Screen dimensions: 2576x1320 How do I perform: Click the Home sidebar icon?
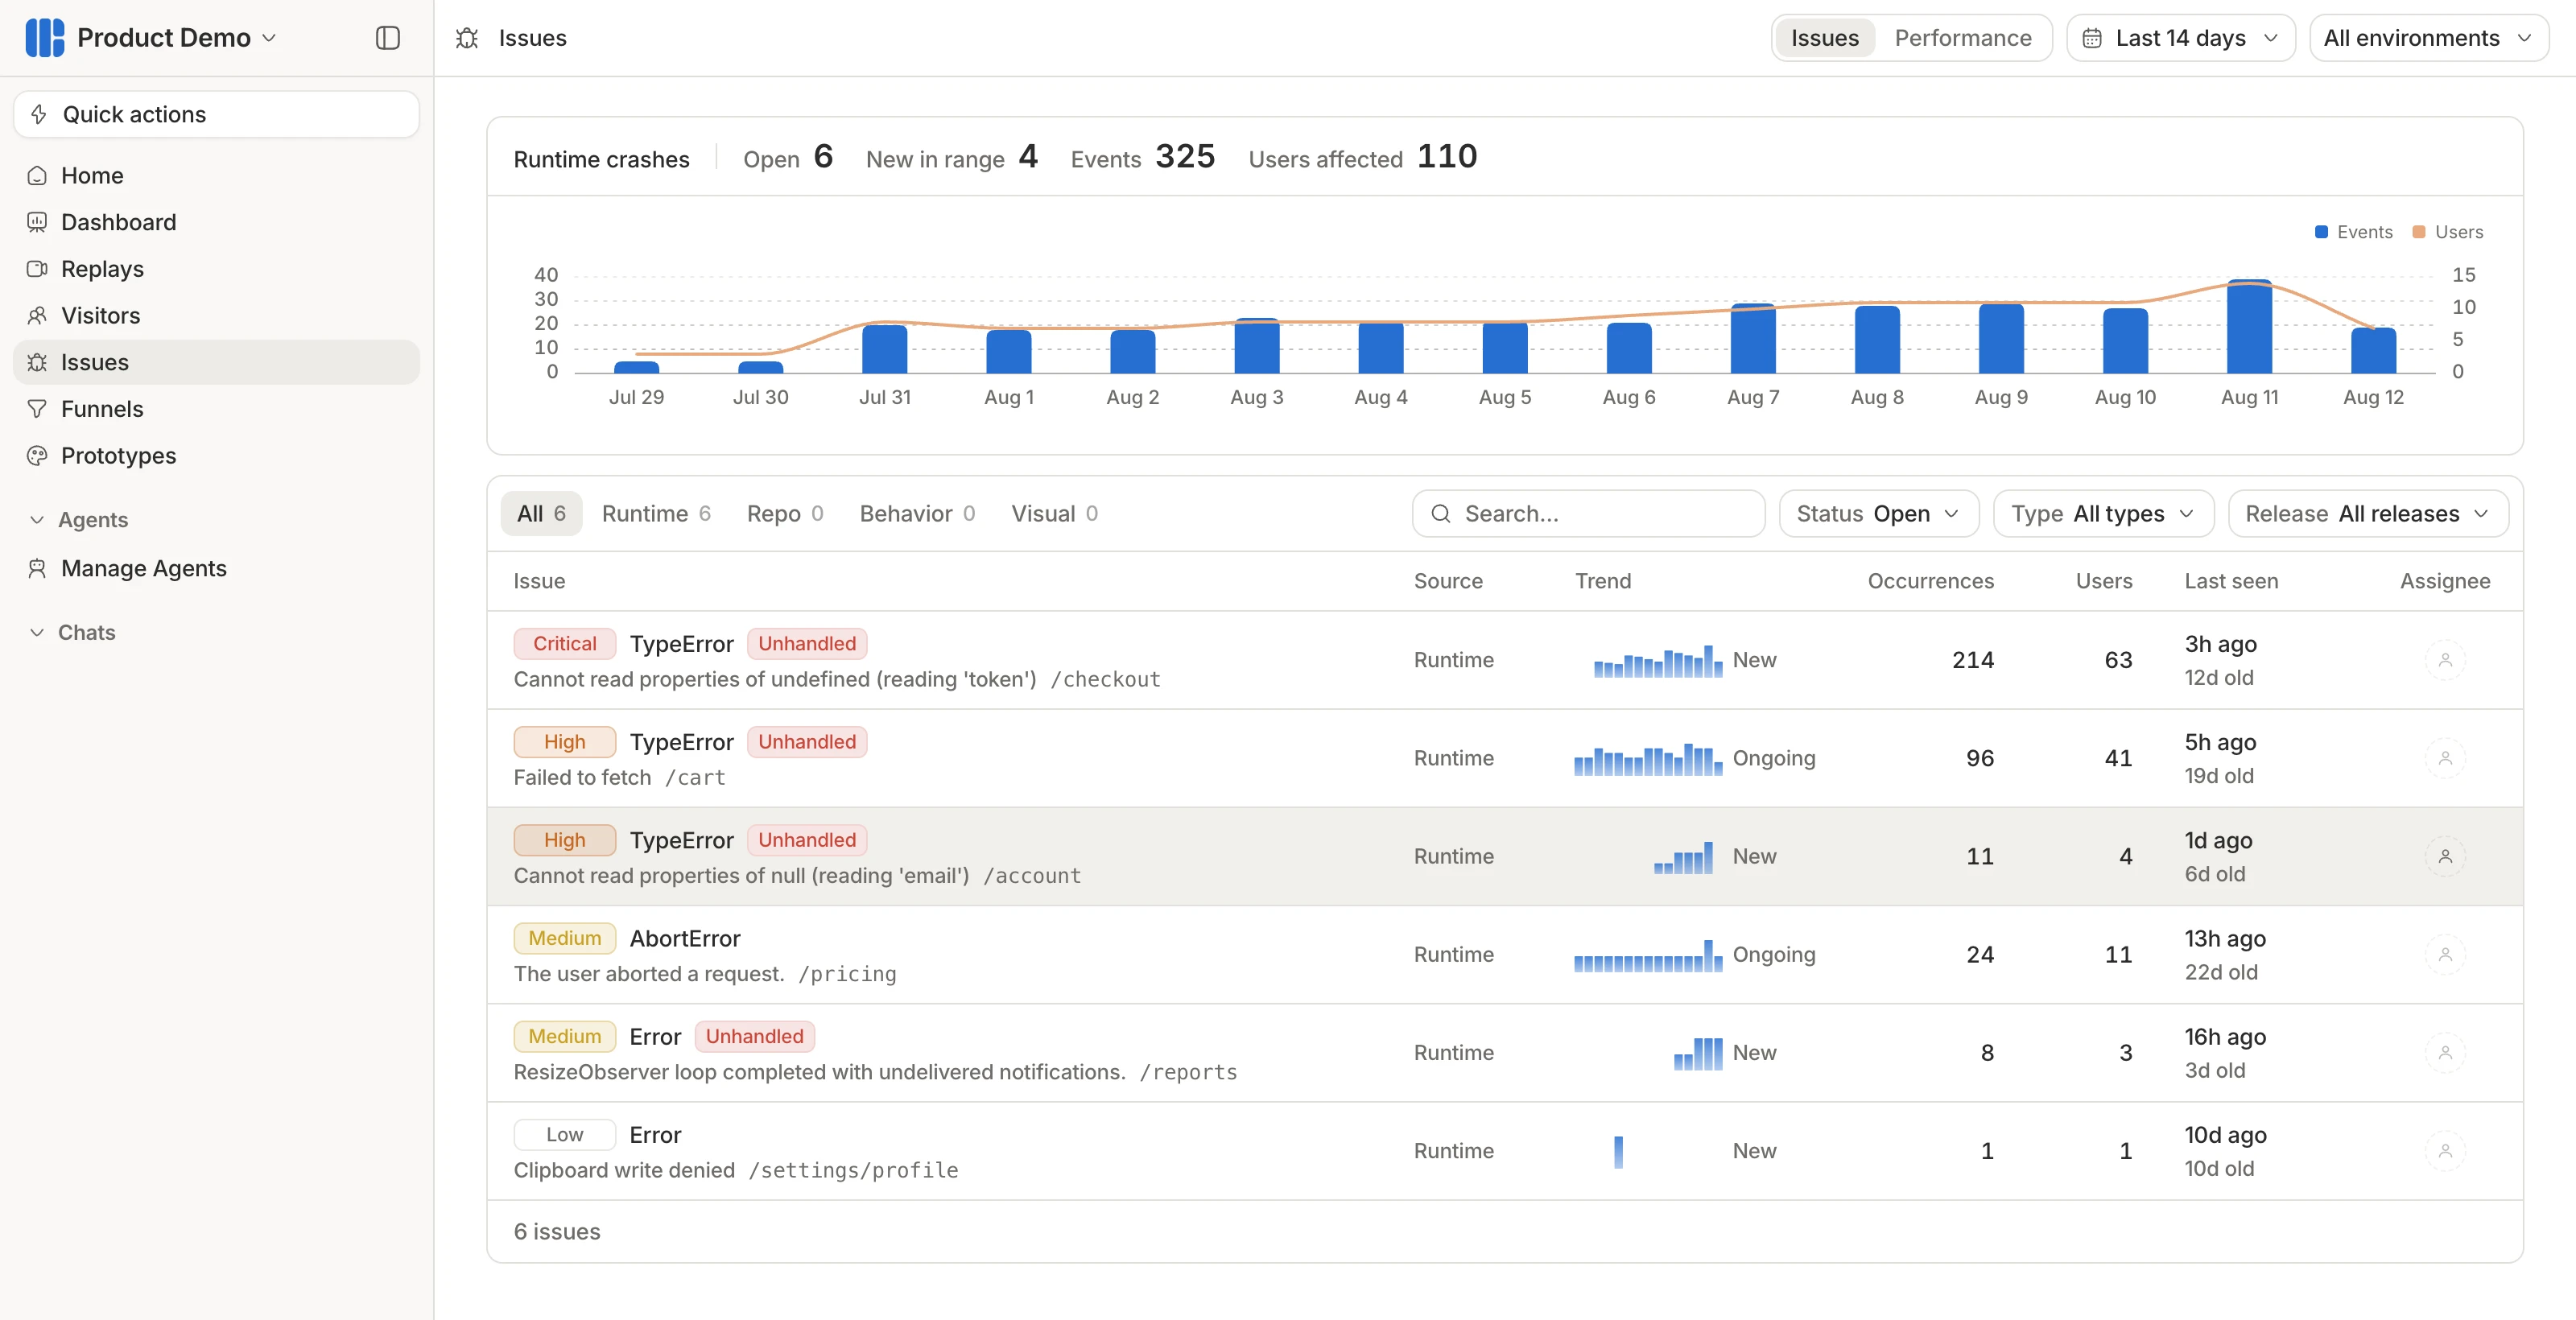(37, 176)
